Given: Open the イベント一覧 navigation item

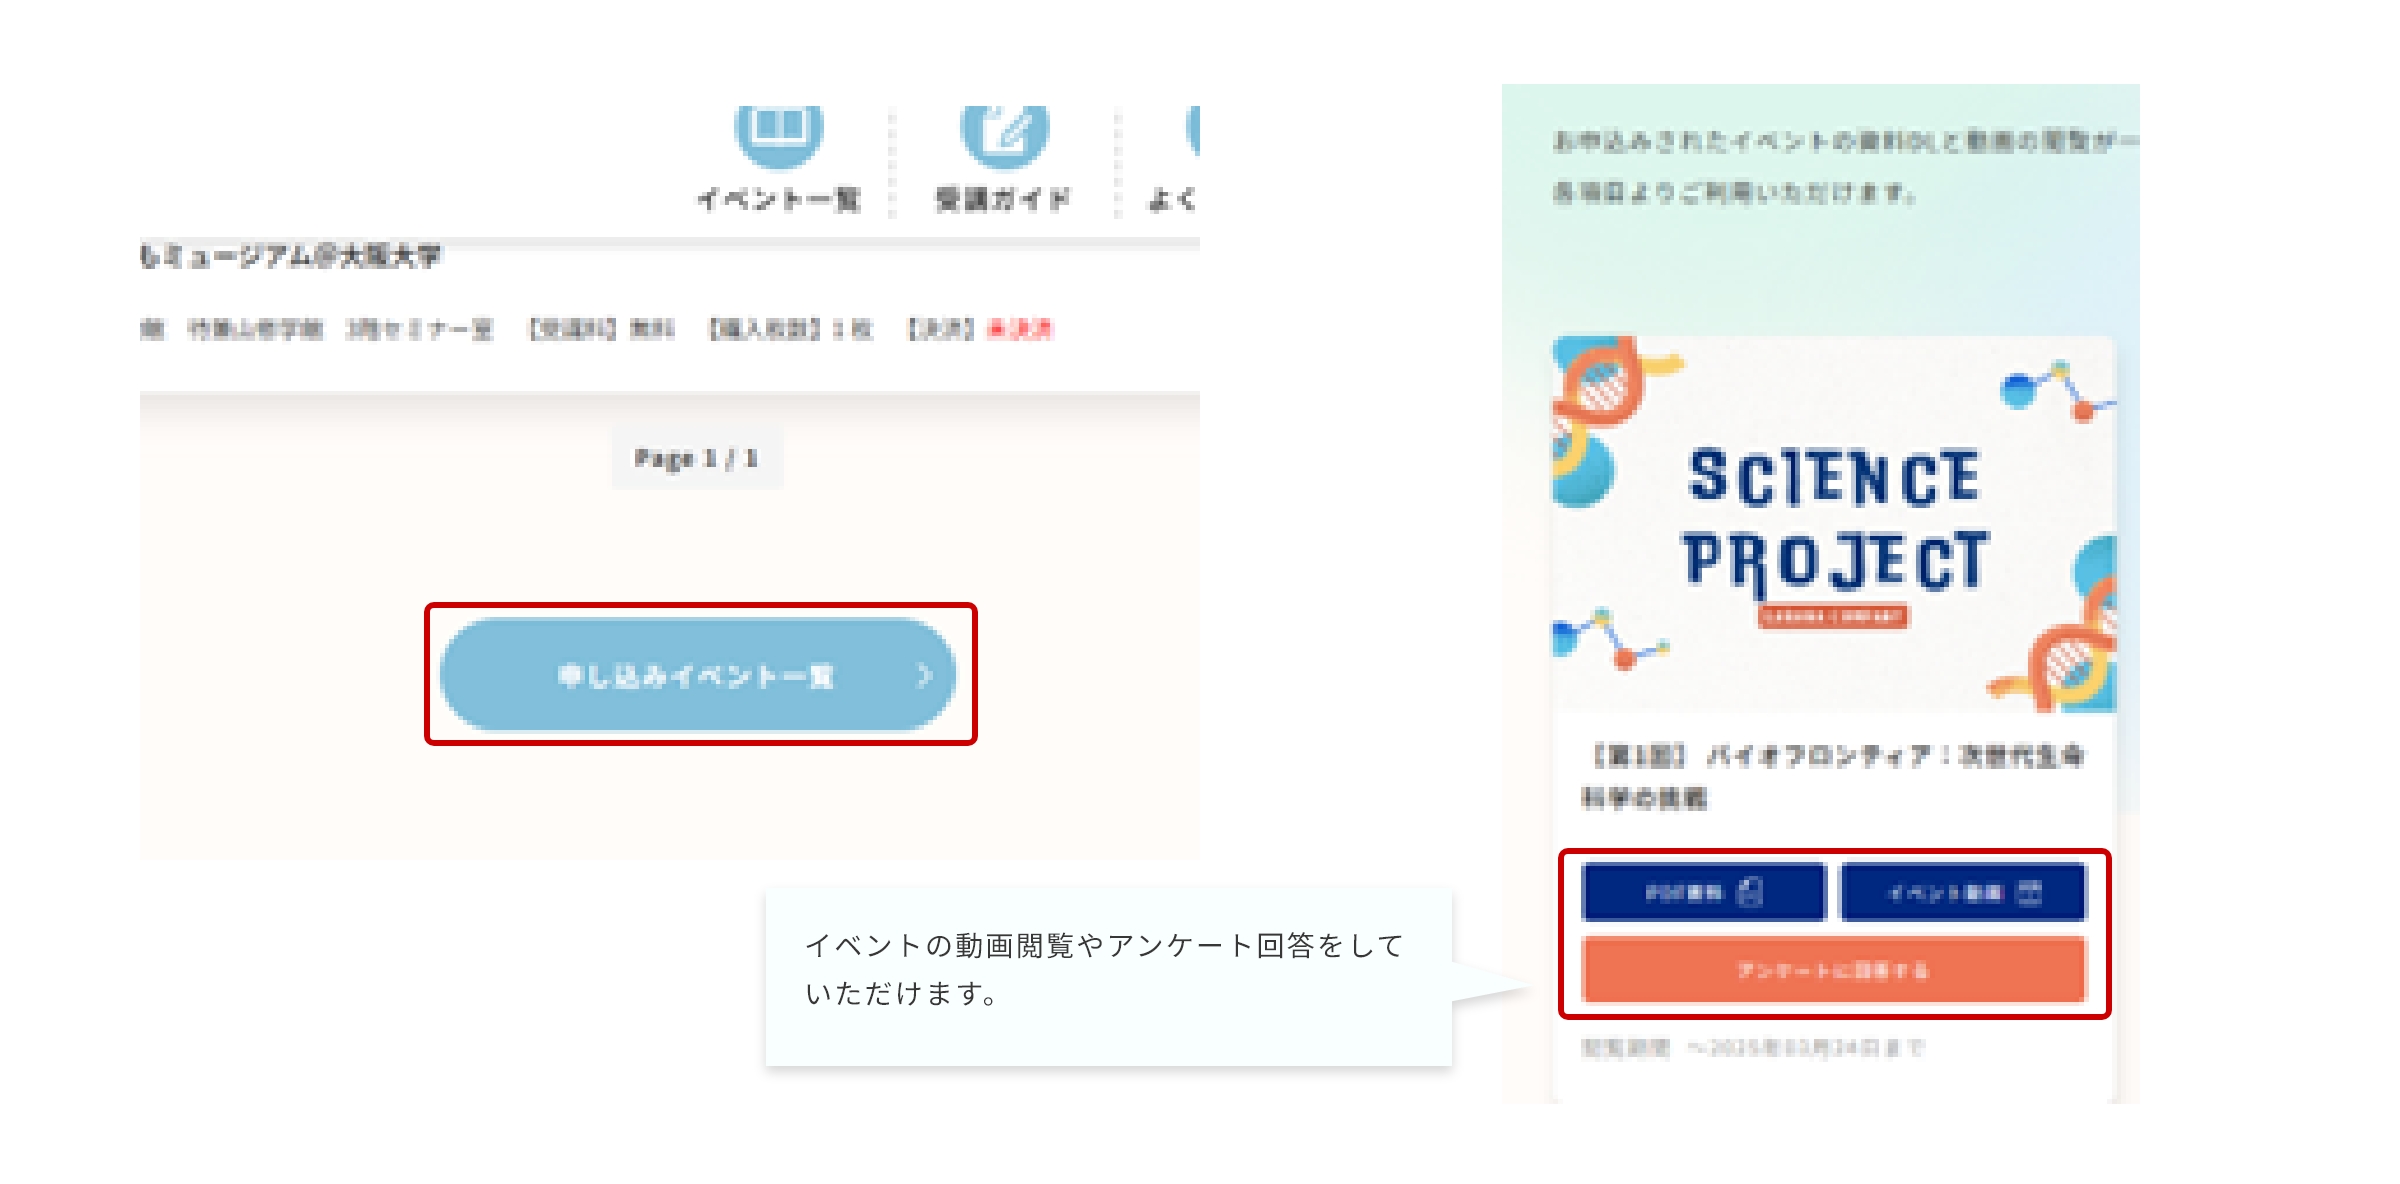Looking at the screenshot, I should [779, 199].
